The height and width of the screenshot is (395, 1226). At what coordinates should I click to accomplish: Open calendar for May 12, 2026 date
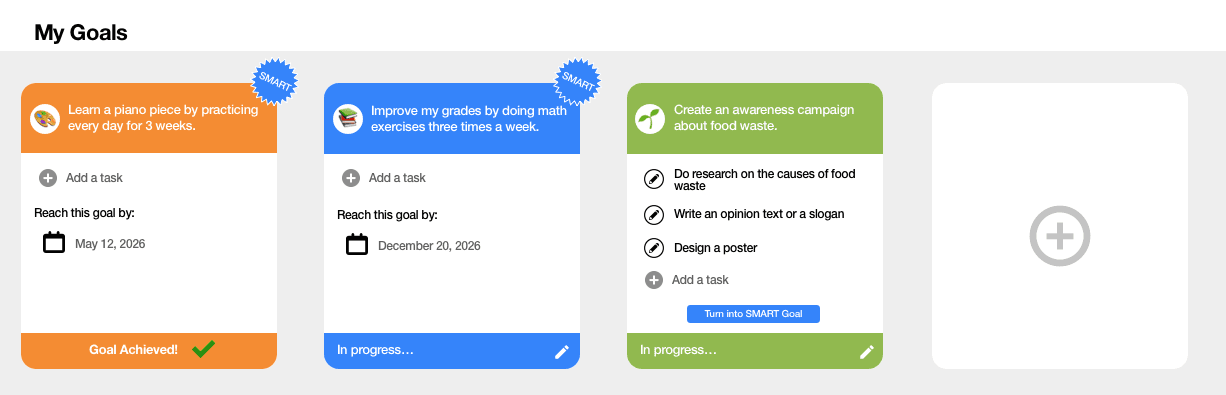coord(54,243)
